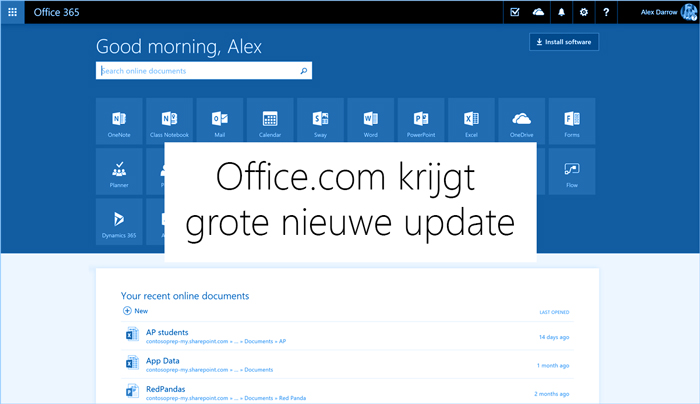The image size is (700, 404).
Task: Click the '2 months ago' timestamp
Action: [551, 394]
